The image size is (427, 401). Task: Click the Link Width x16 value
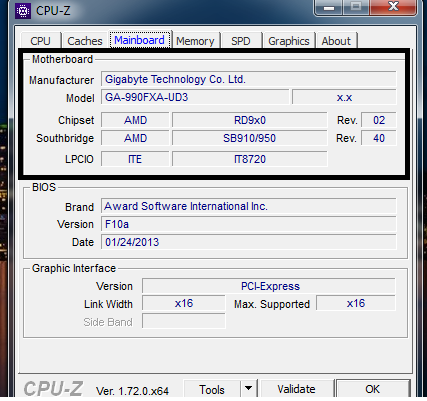(184, 303)
